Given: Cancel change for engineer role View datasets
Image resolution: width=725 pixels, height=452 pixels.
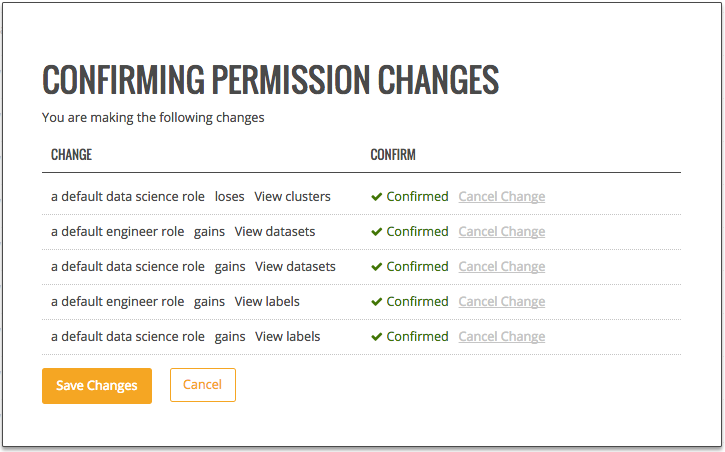Looking at the screenshot, I should [501, 232].
